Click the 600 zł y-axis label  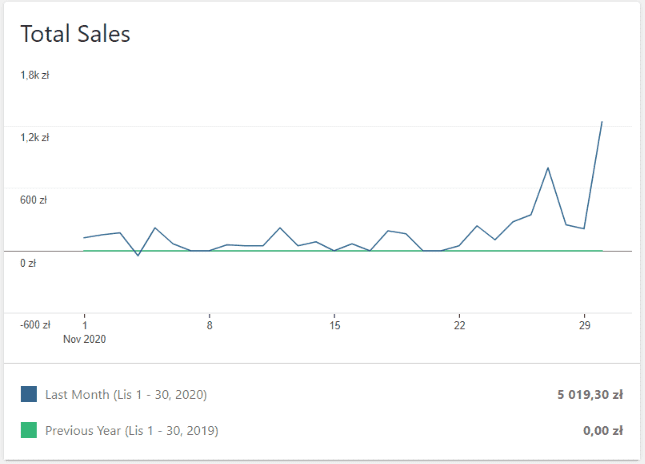tap(33, 200)
